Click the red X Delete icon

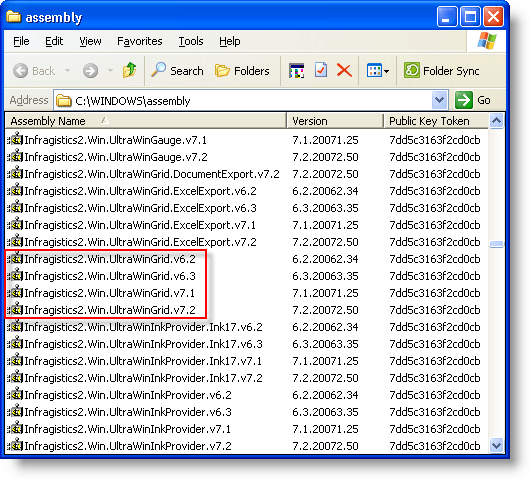point(344,71)
